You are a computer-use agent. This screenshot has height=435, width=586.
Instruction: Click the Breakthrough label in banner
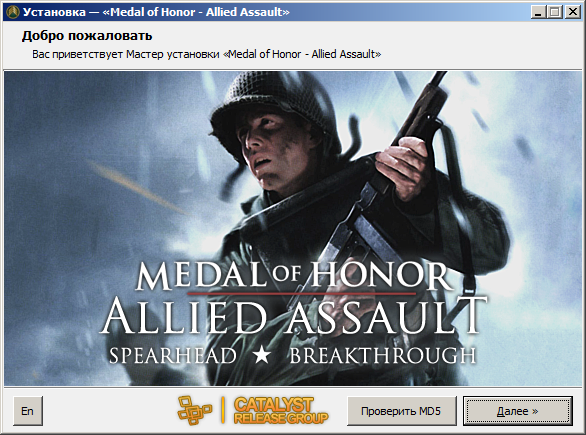[x=383, y=356]
